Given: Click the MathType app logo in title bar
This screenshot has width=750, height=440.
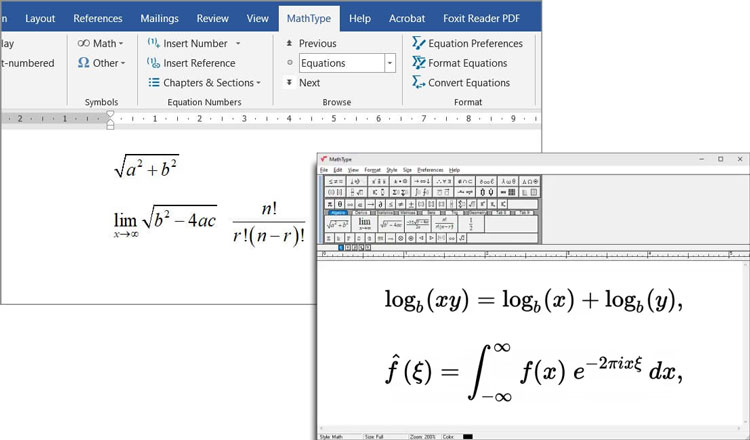Looking at the screenshot, I should [324, 159].
